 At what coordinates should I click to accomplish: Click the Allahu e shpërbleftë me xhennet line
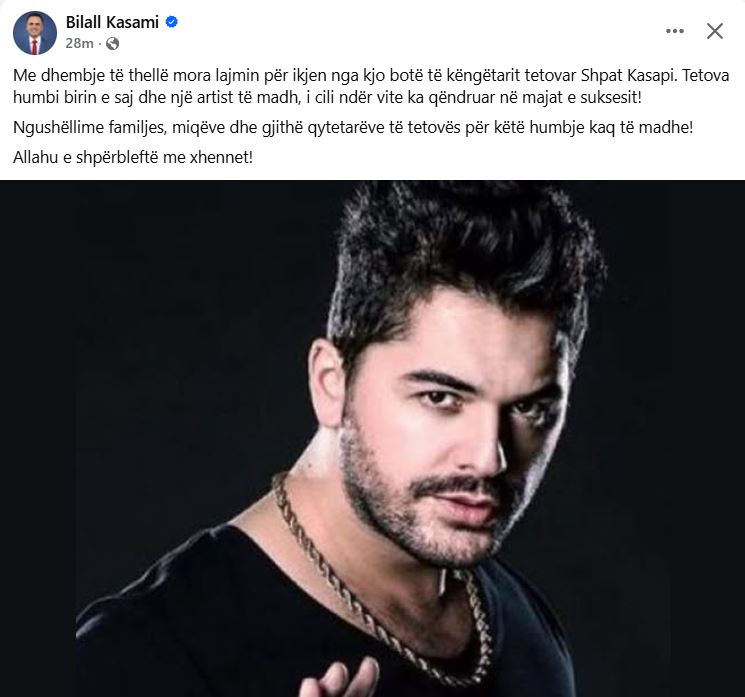133,157
